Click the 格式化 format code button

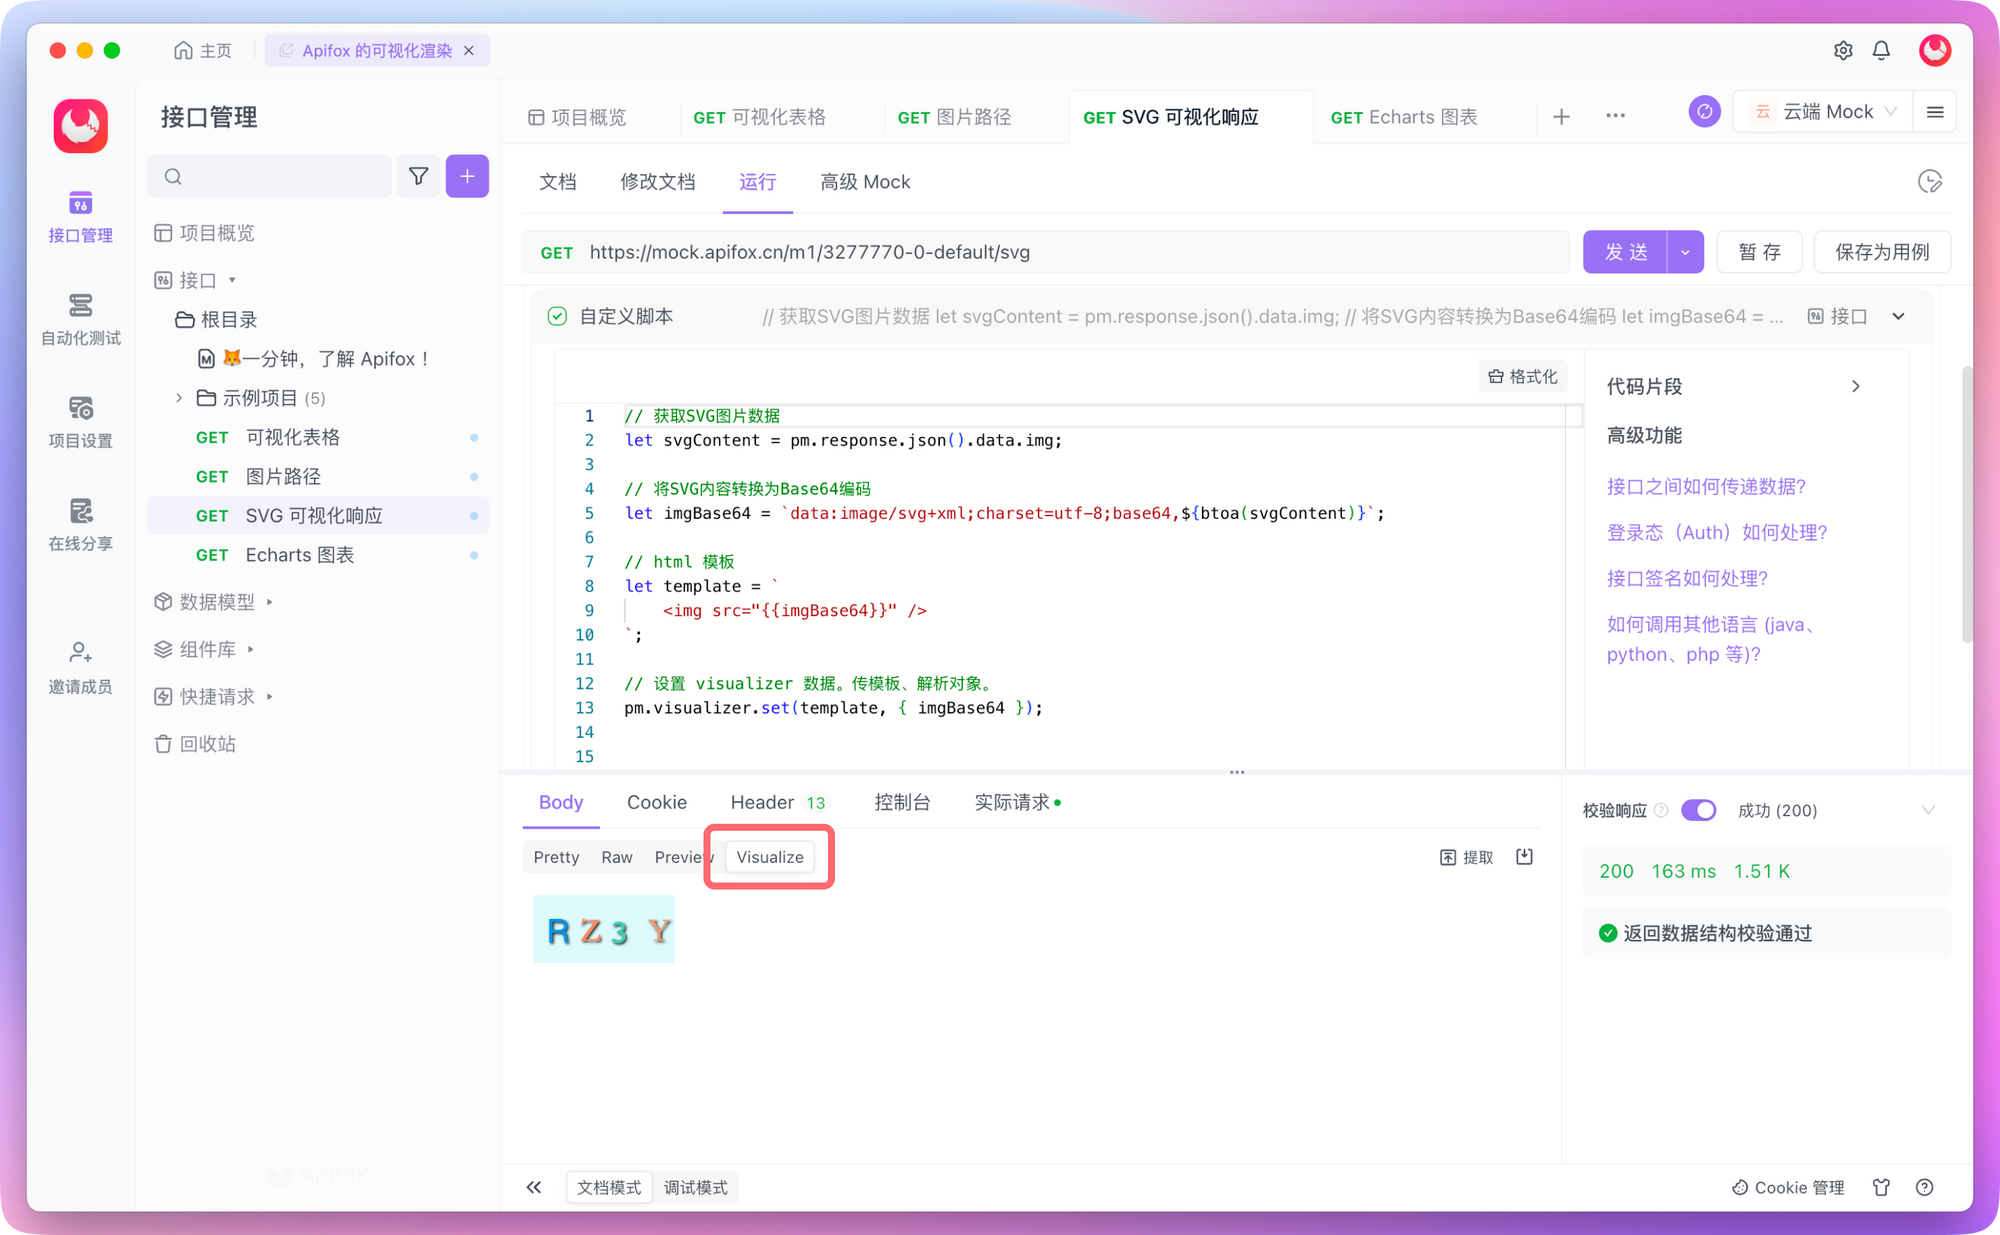[x=1522, y=376]
